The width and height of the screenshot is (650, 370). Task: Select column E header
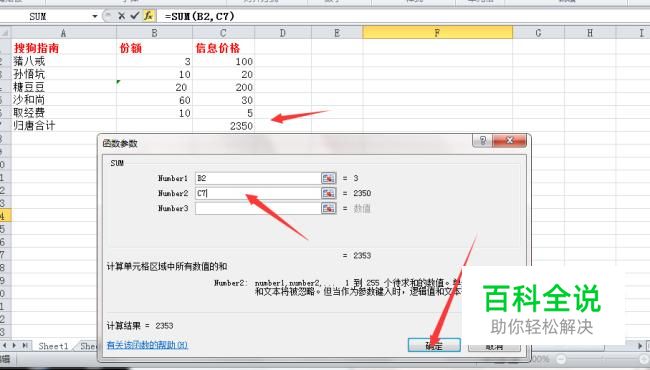[337, 33]
